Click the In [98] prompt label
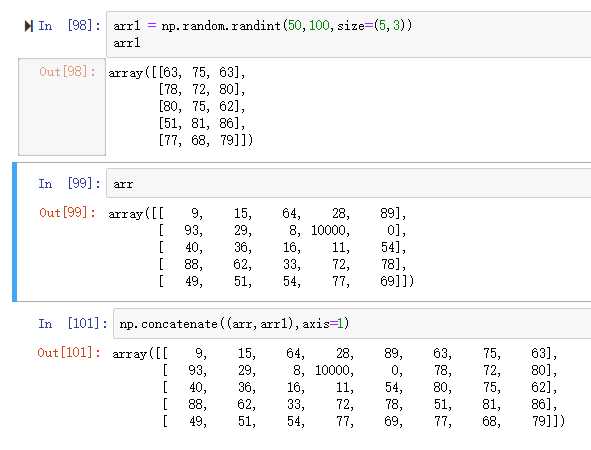Viewport: 591px width, 450px height. click(69, 26)
